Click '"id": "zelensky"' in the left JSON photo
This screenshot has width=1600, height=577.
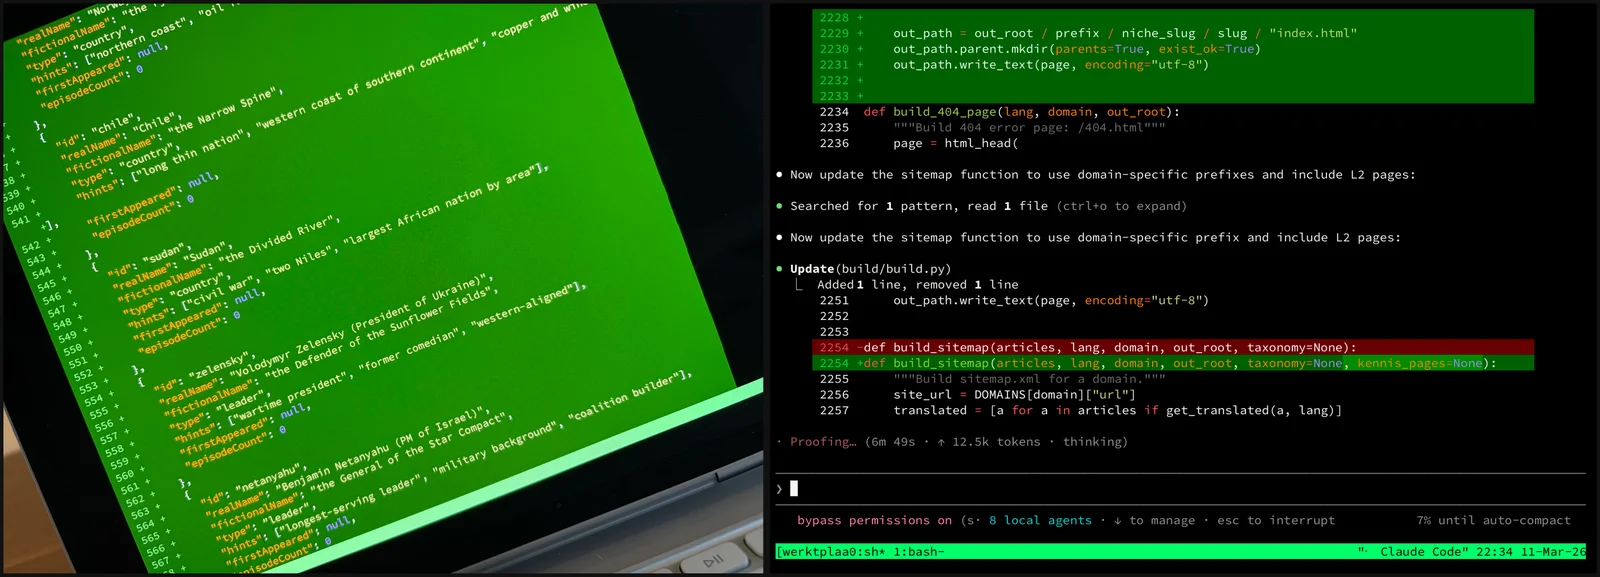tap(205, 373)
